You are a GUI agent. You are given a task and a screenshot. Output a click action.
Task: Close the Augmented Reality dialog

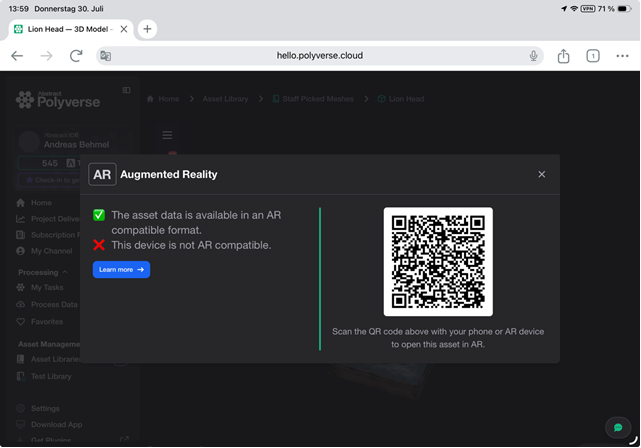(542, 175)
